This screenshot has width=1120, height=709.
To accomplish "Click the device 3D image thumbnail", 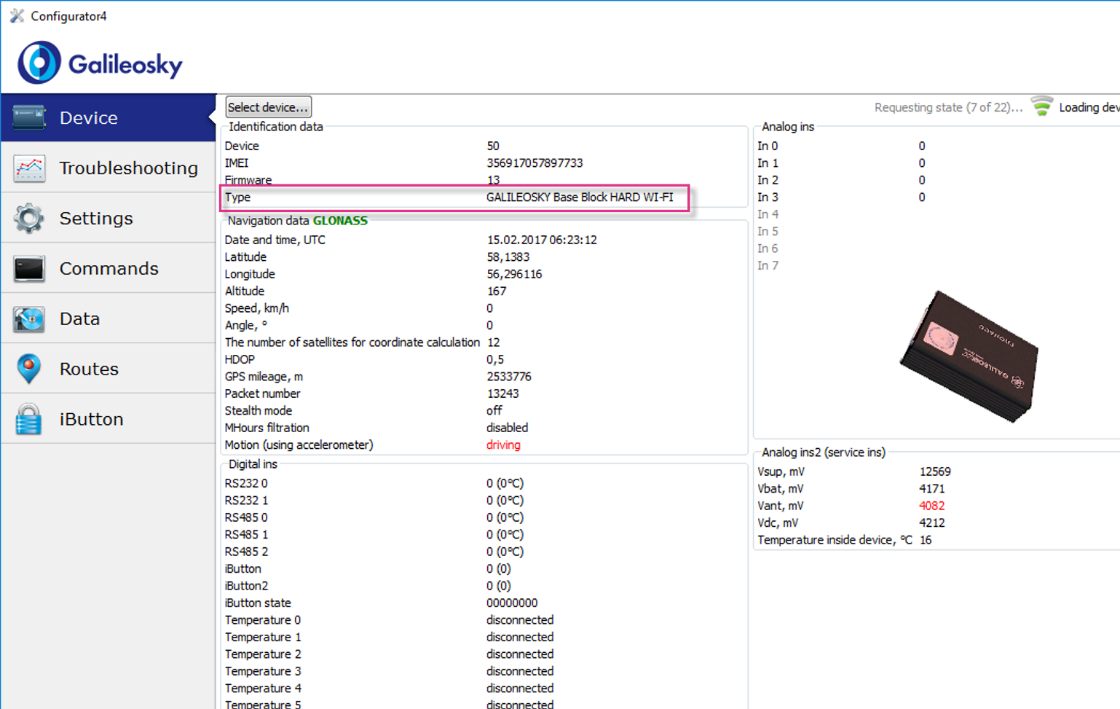I will pyautogui.click(x=969, y=356).
